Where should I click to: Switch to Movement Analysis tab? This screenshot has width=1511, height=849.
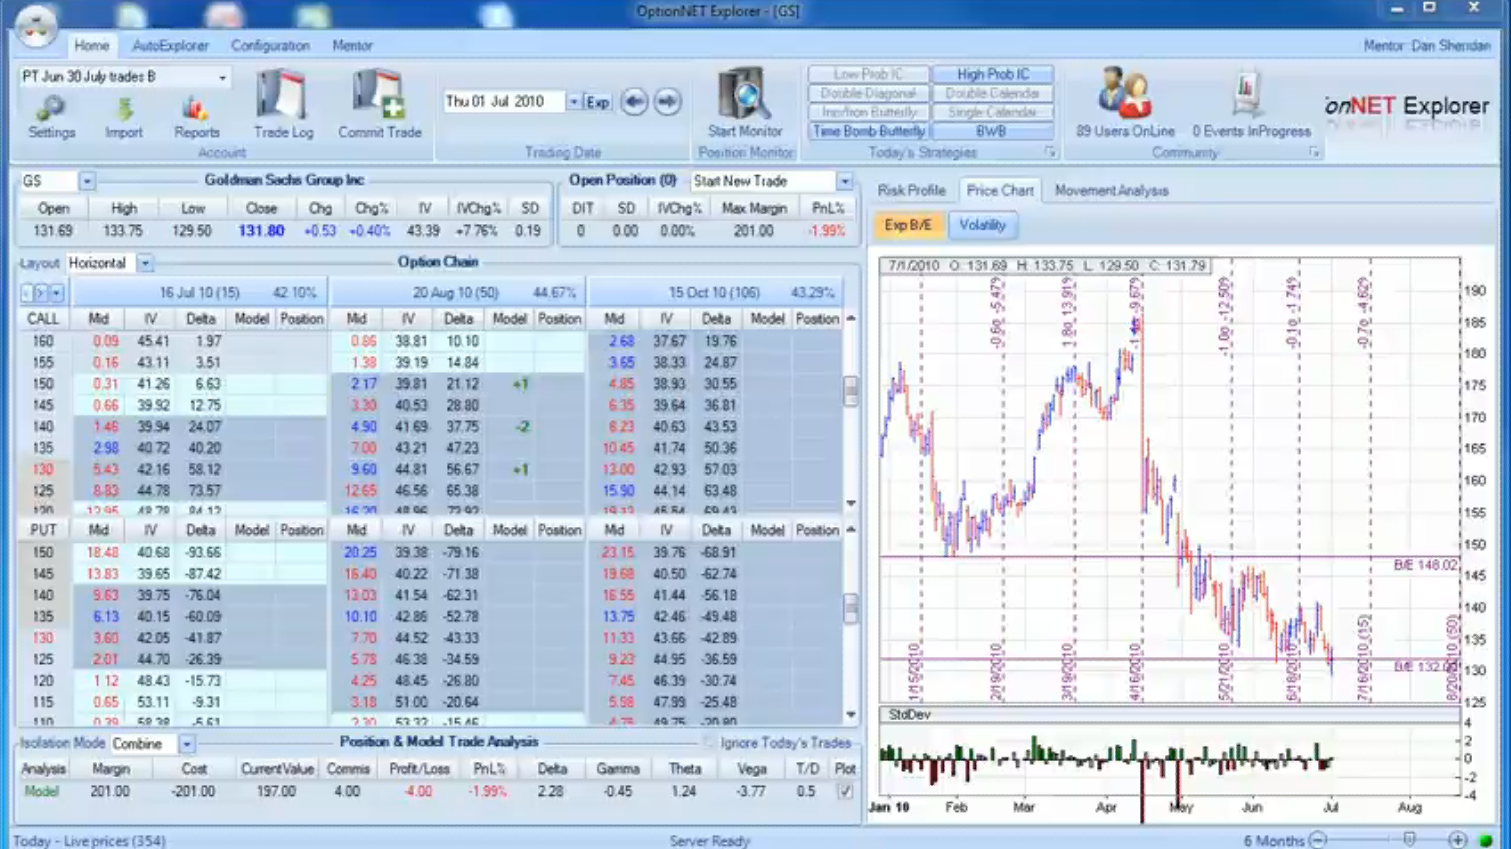coord(1111,190)
